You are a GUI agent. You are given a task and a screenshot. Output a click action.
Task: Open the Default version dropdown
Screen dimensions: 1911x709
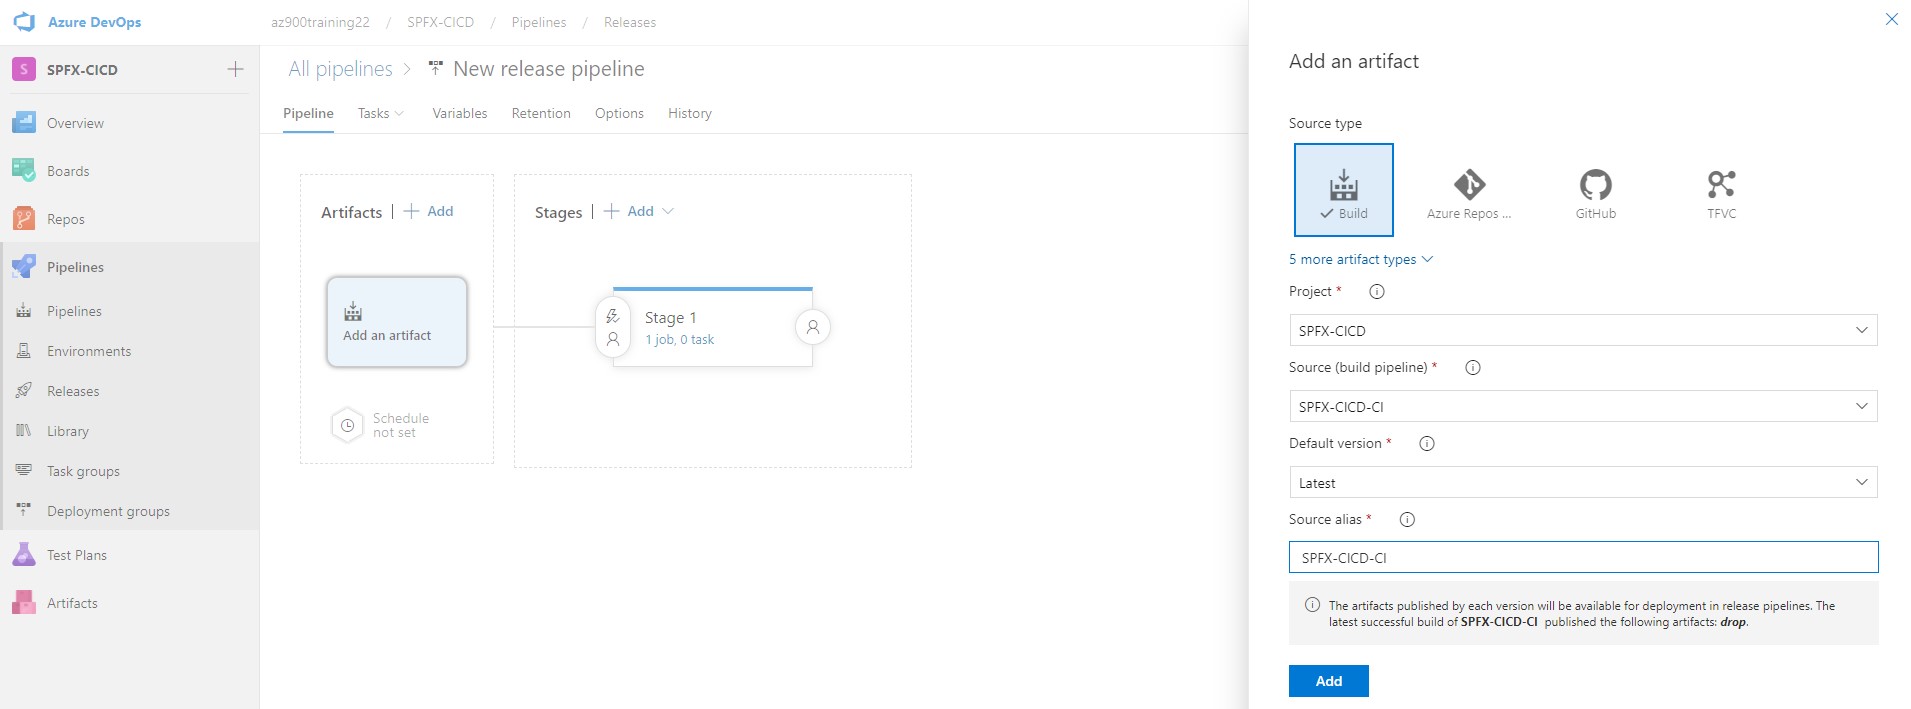coord(1582,482)
